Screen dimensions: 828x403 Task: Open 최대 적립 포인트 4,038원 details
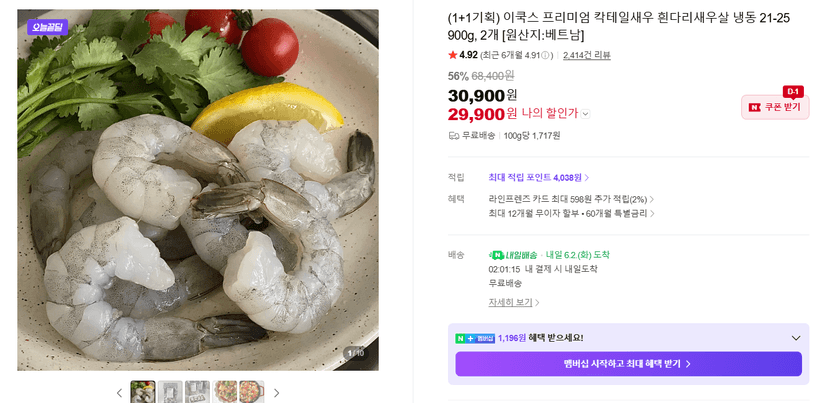click(x=539, y=177)
